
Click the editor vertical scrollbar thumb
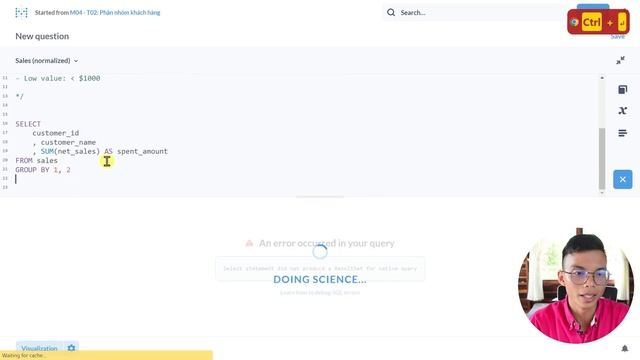602,158
